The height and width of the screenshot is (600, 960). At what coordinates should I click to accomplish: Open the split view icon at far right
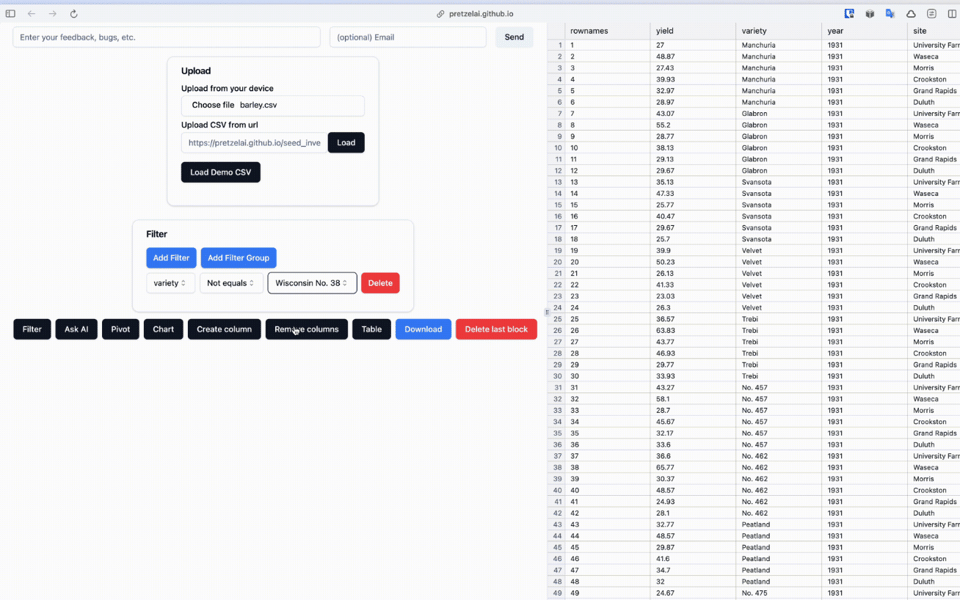[952, 14]
